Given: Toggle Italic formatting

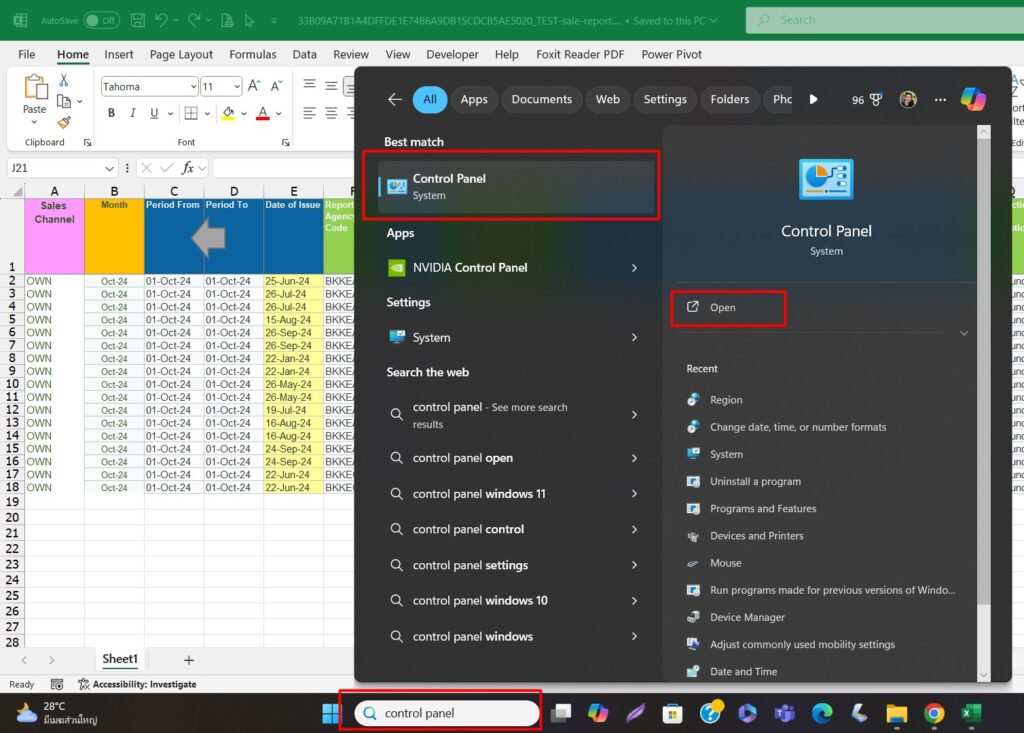Looking at the screenshot, I should click(x=133, y=113).
